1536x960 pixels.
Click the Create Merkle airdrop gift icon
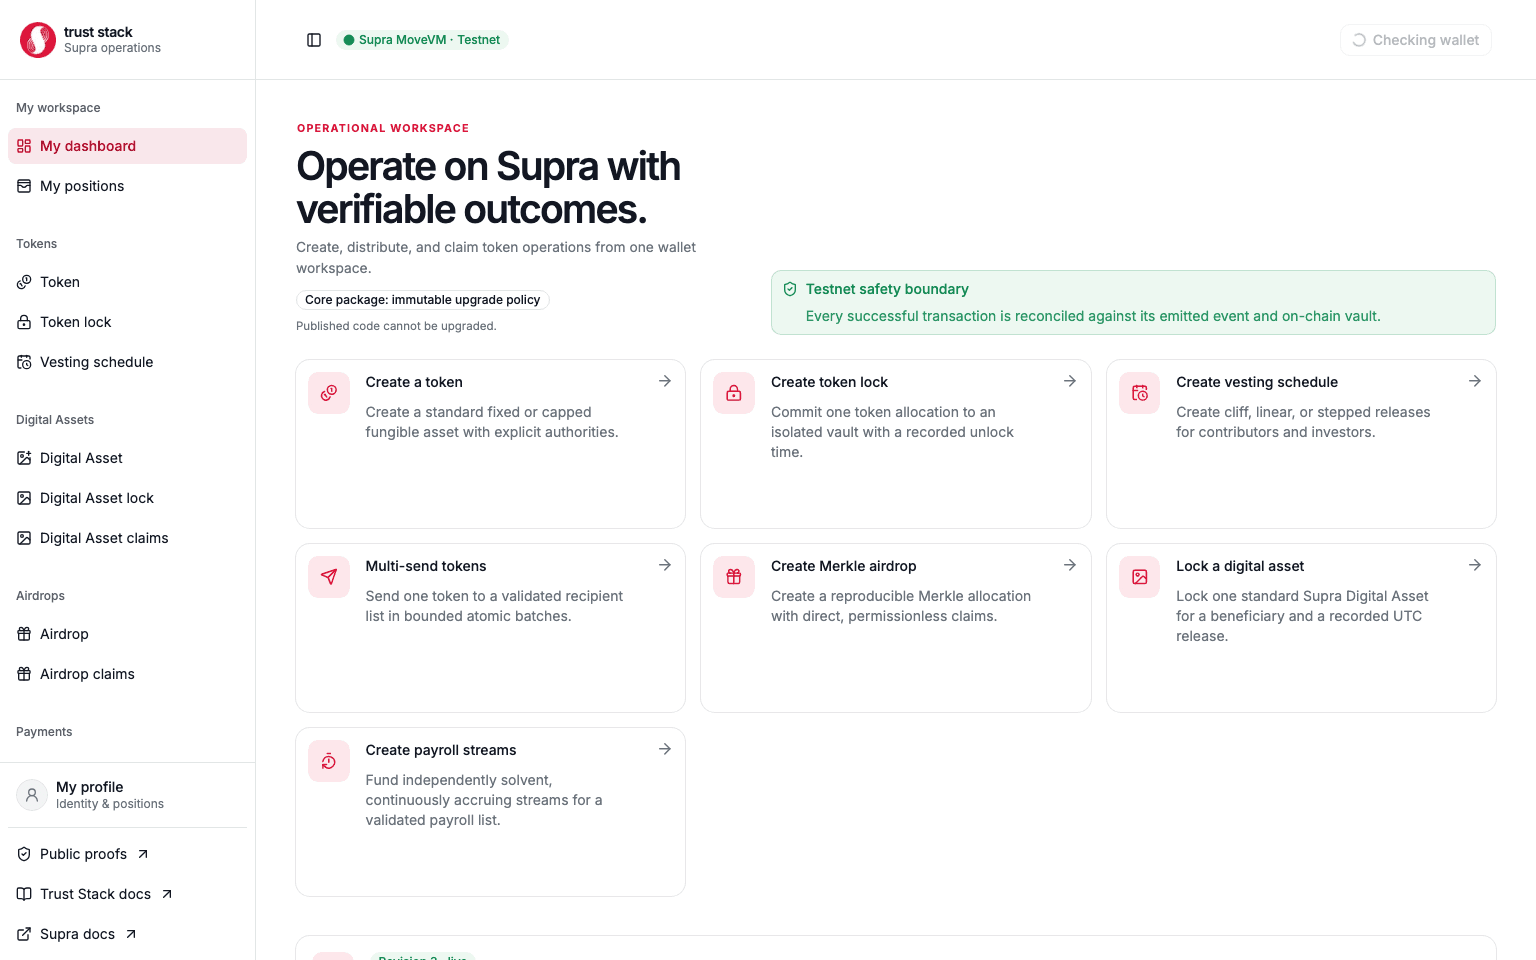pyautogui.click(x=734, y=577)
